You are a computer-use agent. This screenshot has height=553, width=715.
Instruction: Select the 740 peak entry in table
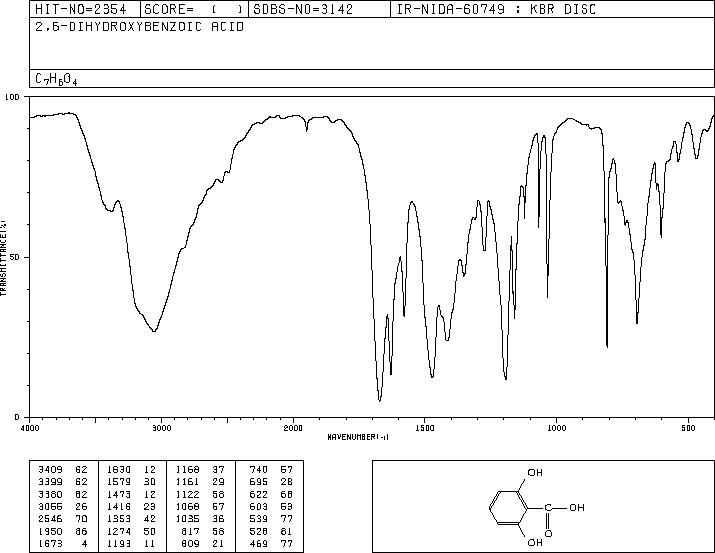pos(271,470)
